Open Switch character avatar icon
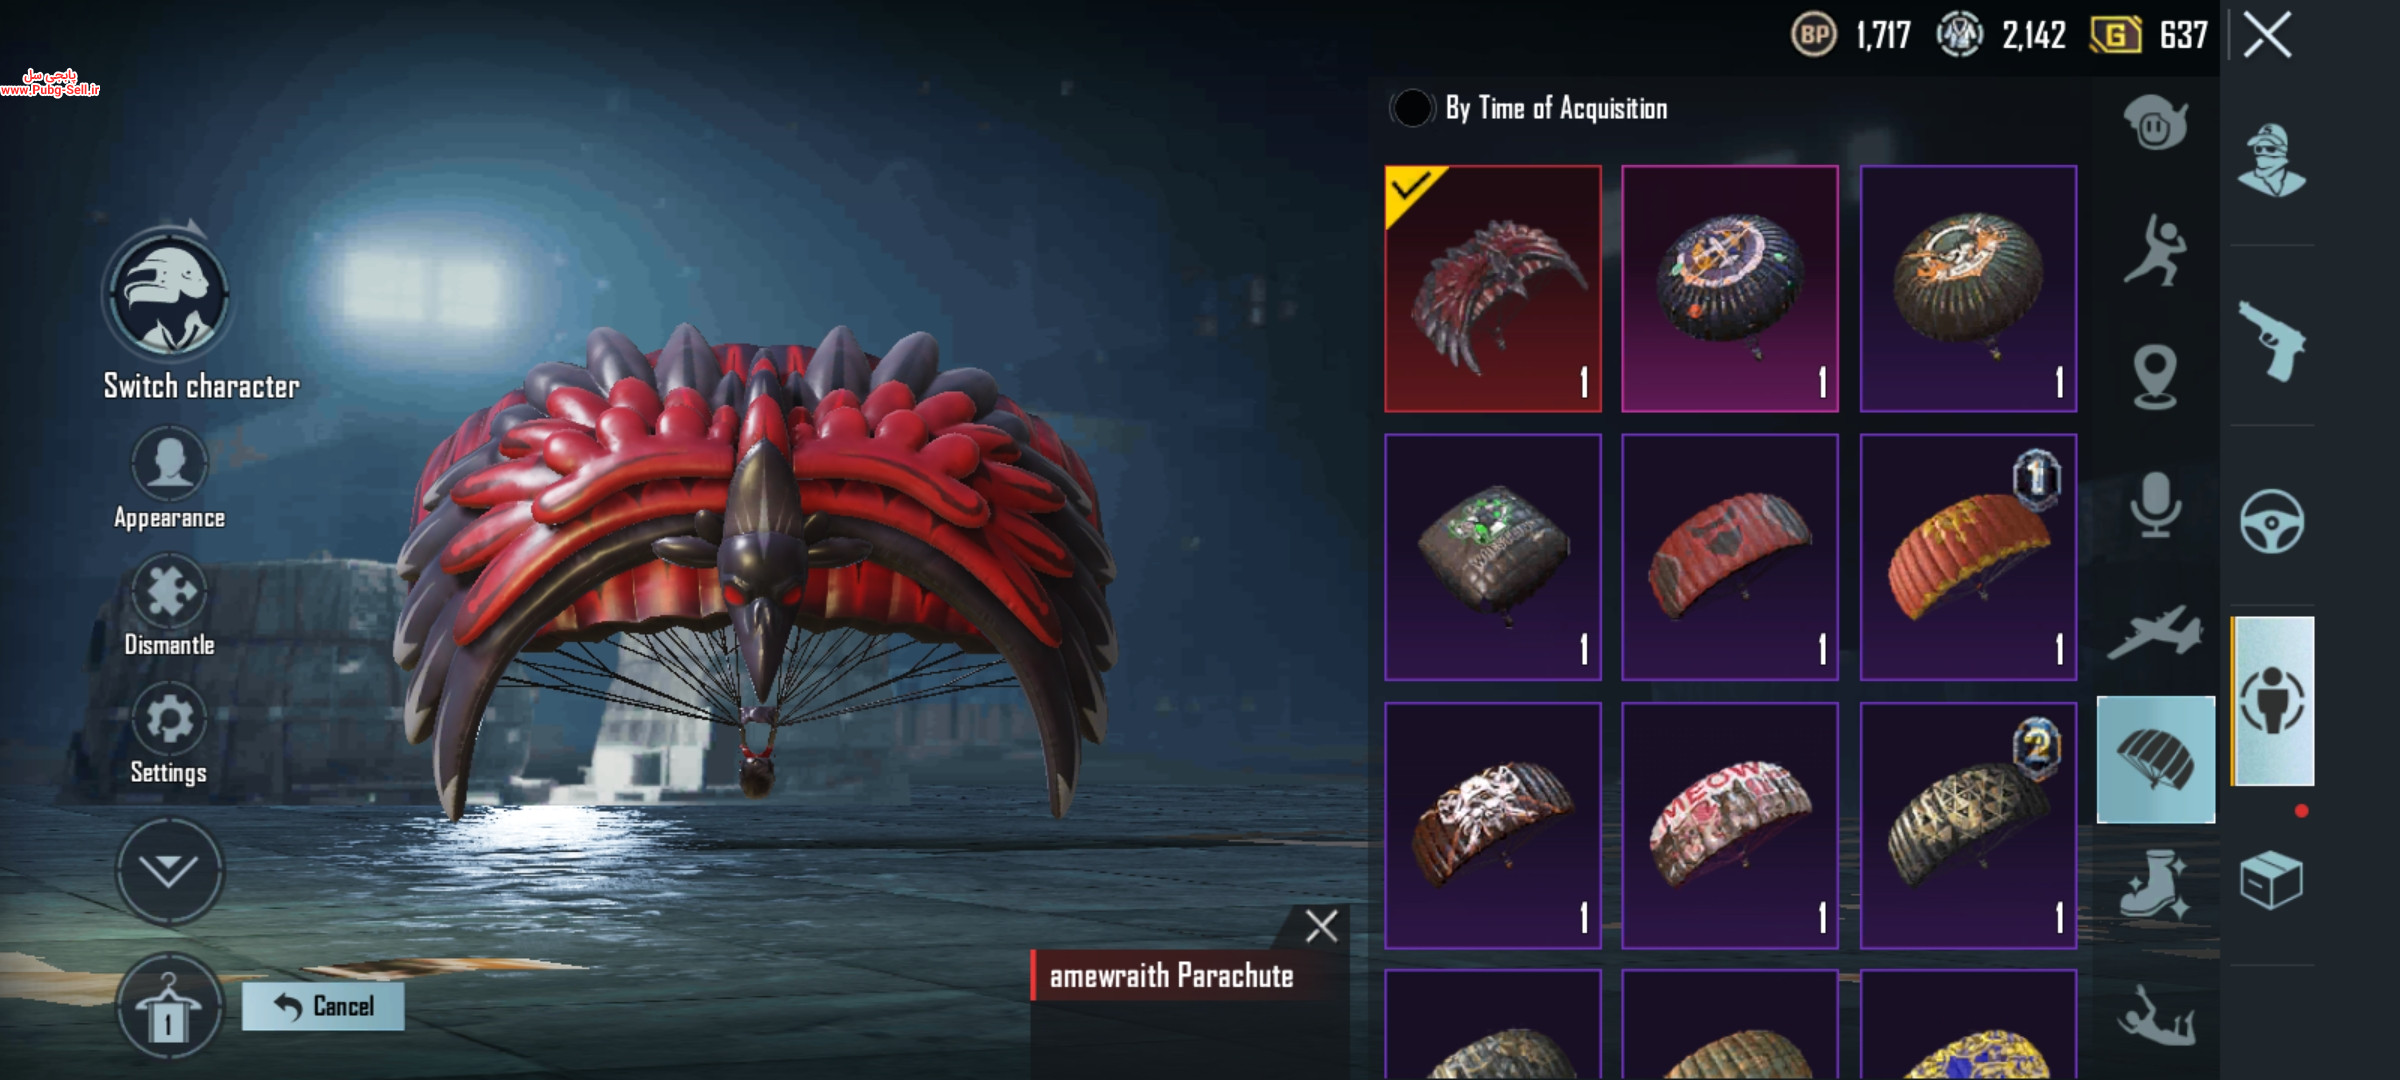The width and height of the screenshot is (2400, 1080). click(x=169, y=294)
